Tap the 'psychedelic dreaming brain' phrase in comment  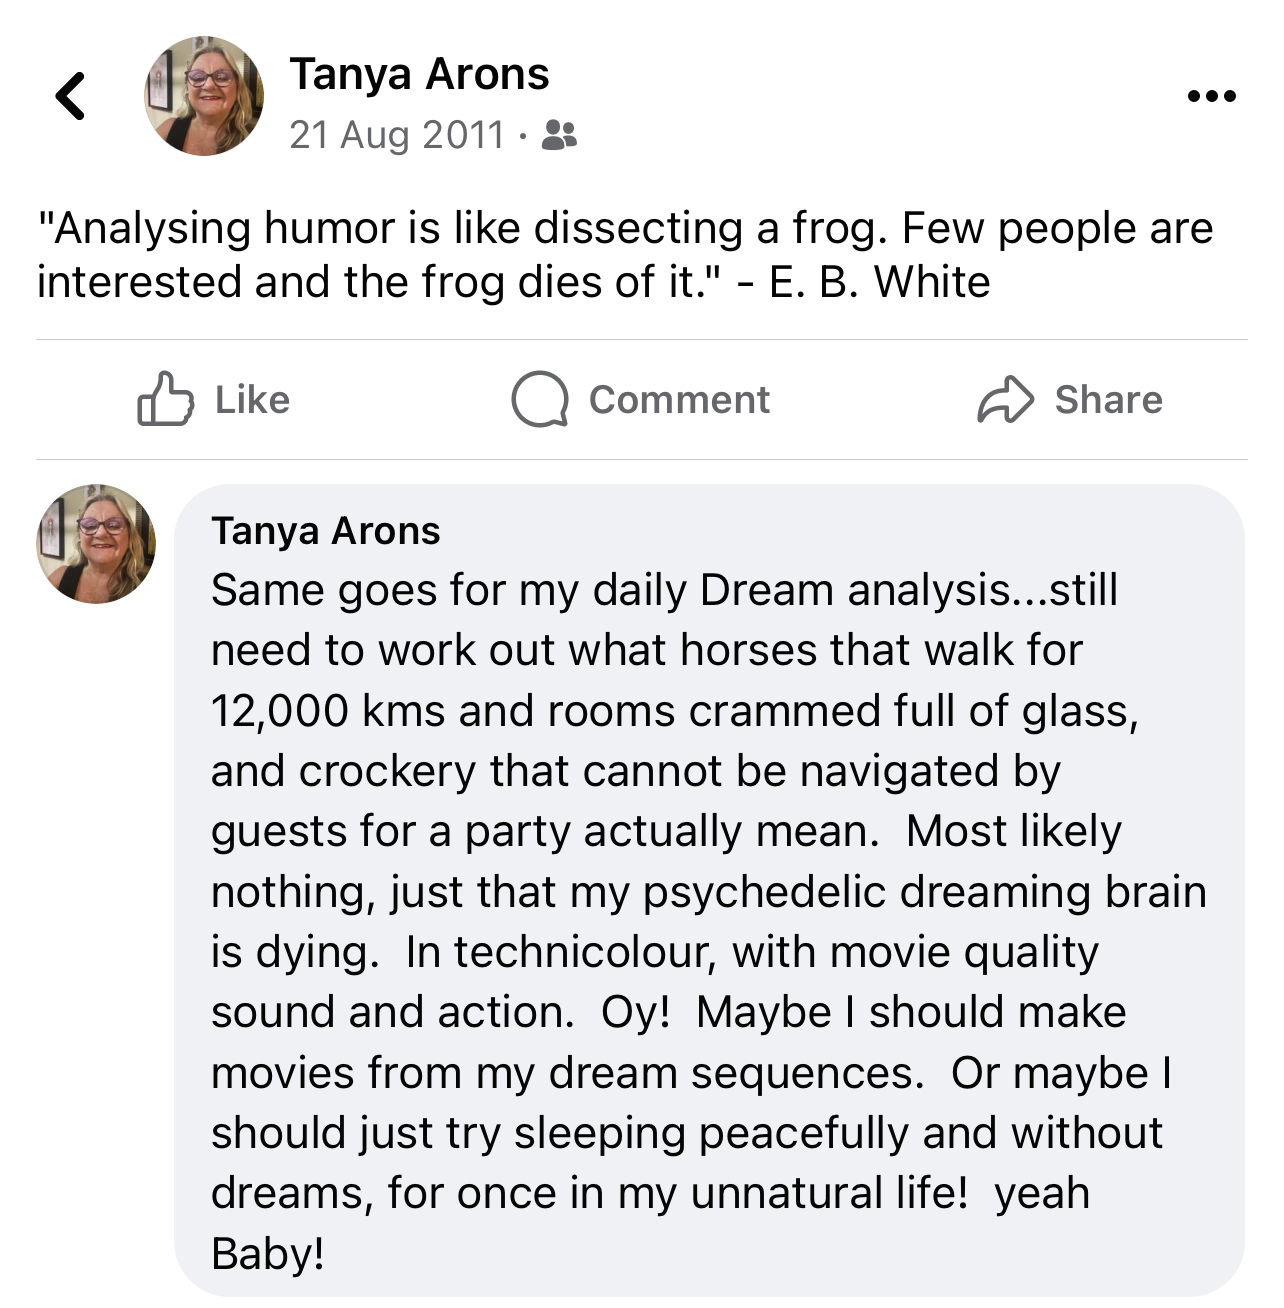(x=924, y=892)
